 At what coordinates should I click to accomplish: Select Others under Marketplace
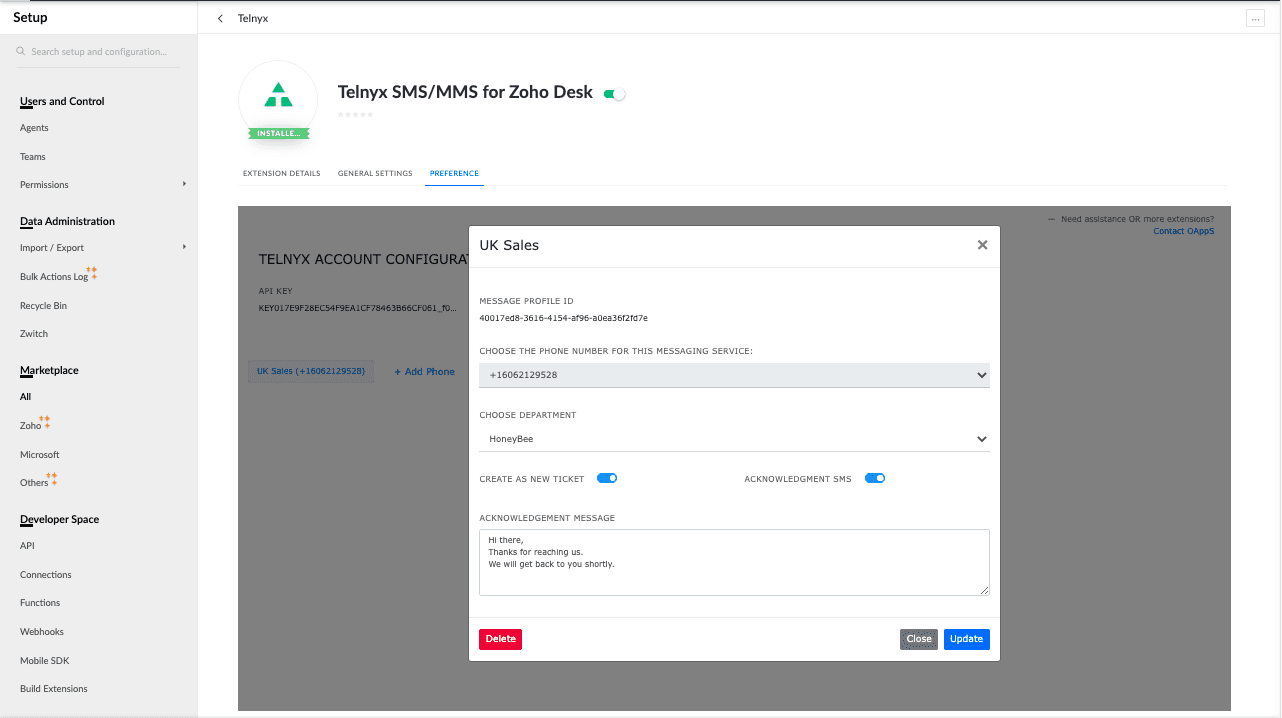34,483
